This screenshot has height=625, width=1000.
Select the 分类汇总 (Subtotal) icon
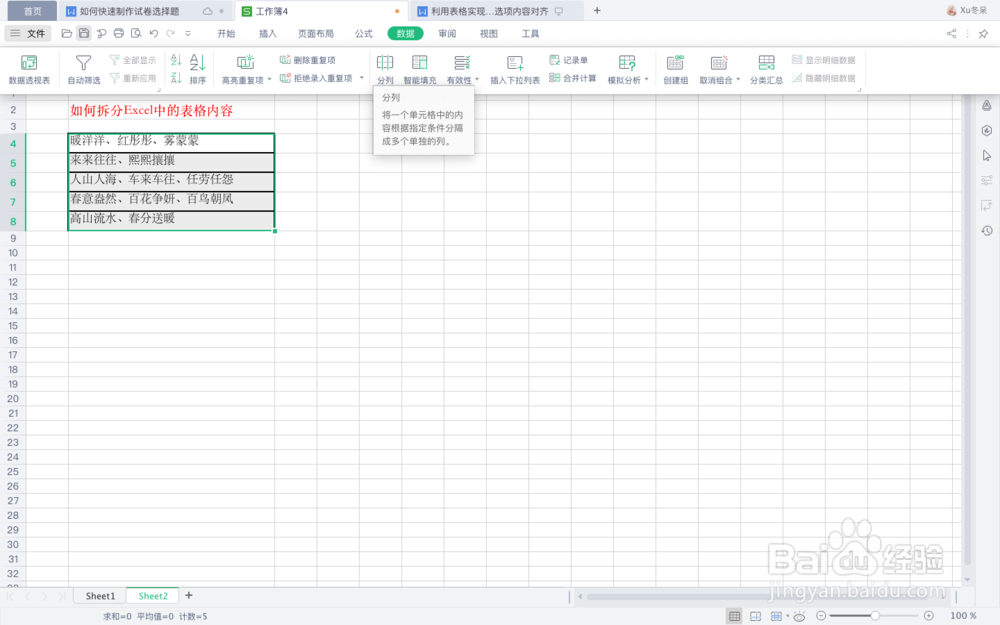(x=766, y=68)
